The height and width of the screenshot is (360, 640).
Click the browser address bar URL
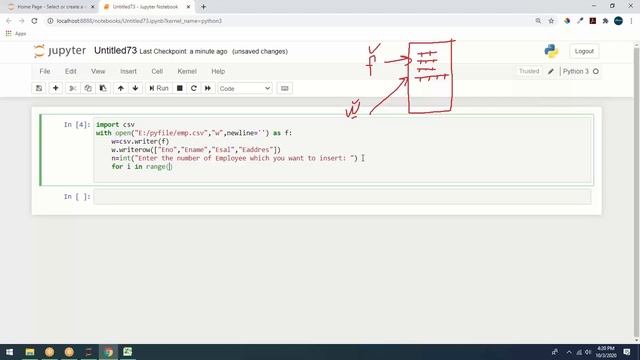click(139, 21)
